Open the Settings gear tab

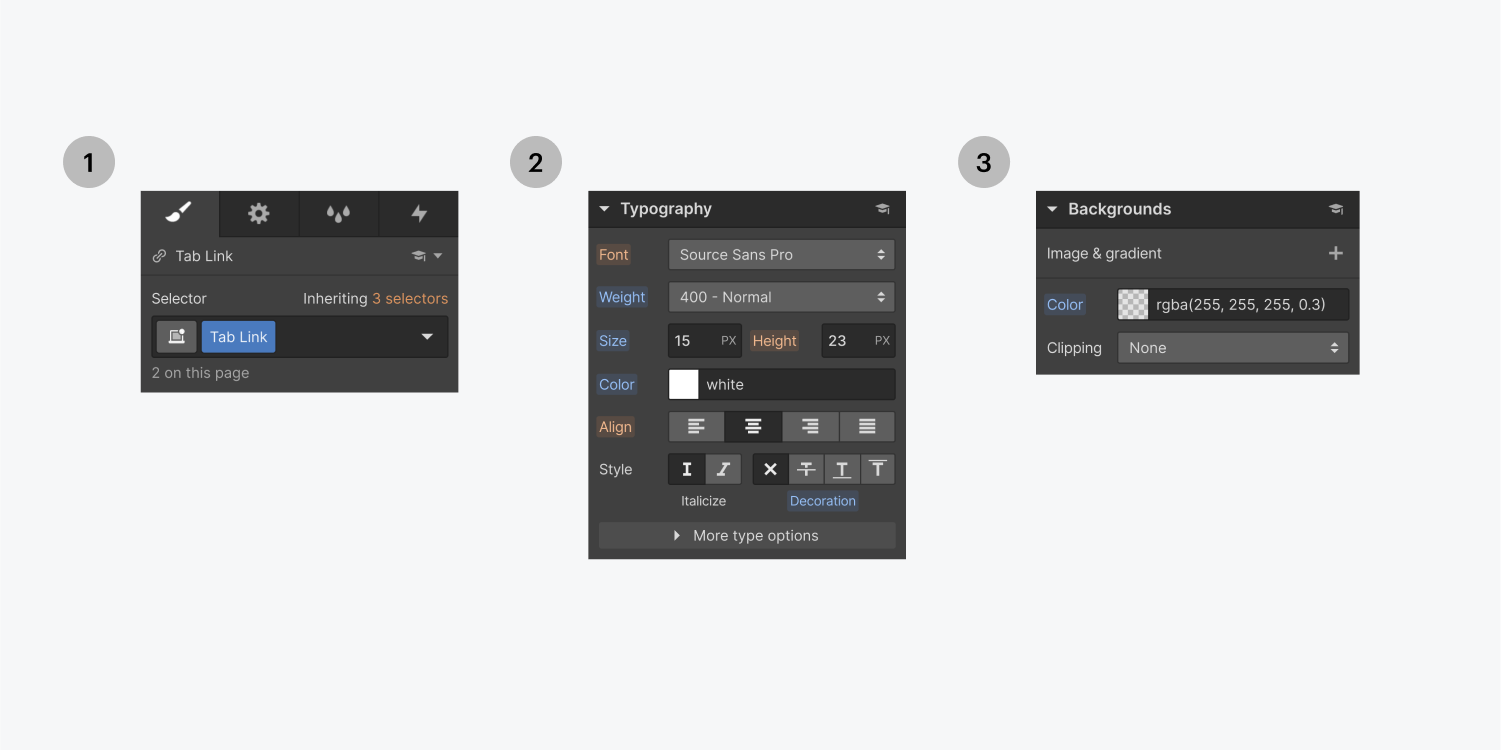click(259, 214)
